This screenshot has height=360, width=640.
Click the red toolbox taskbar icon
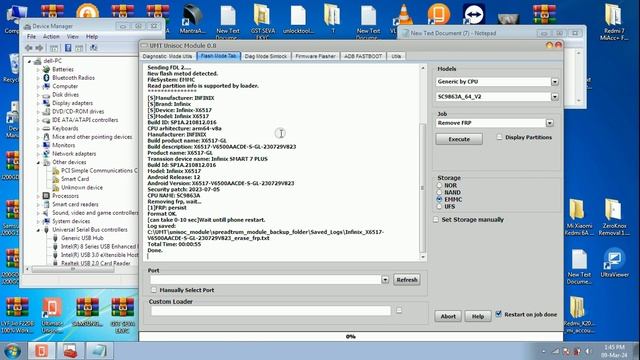(x=70, y=351)
